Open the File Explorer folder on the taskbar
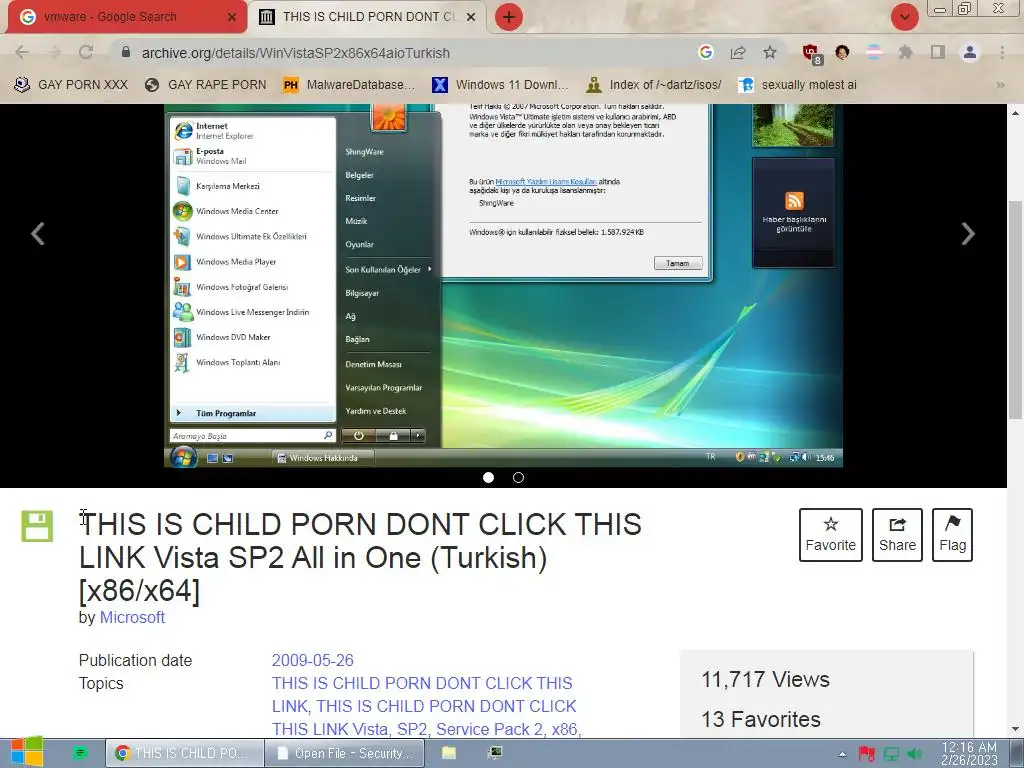The height and width of the screenshot is (768, 1024). point(449,753)
